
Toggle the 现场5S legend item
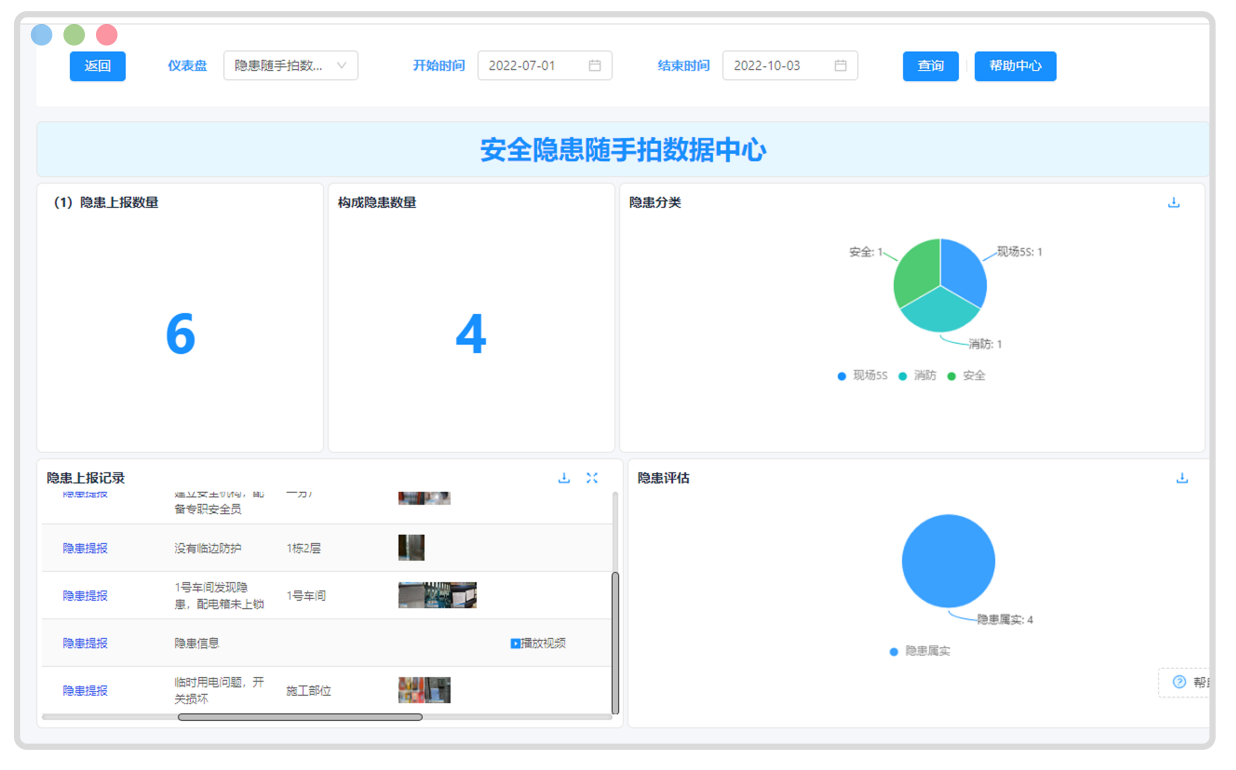pyautogui.click(x=857, y=375)
